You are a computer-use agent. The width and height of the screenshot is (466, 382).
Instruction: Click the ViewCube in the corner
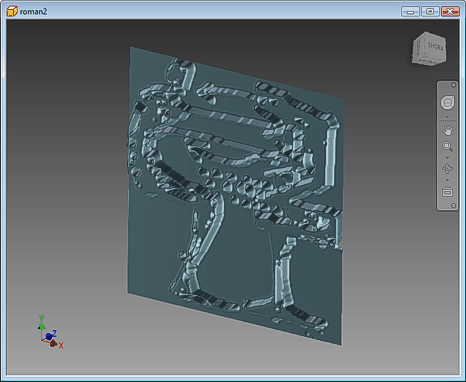tap(429, 49)
